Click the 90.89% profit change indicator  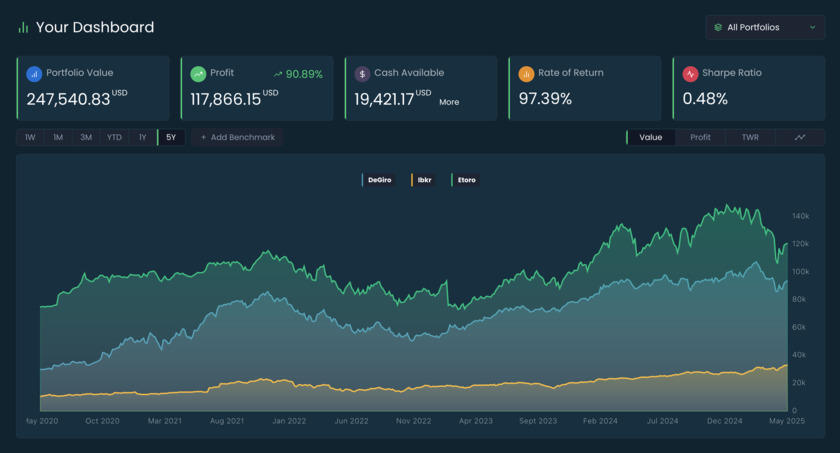click(x=298, y=74)
